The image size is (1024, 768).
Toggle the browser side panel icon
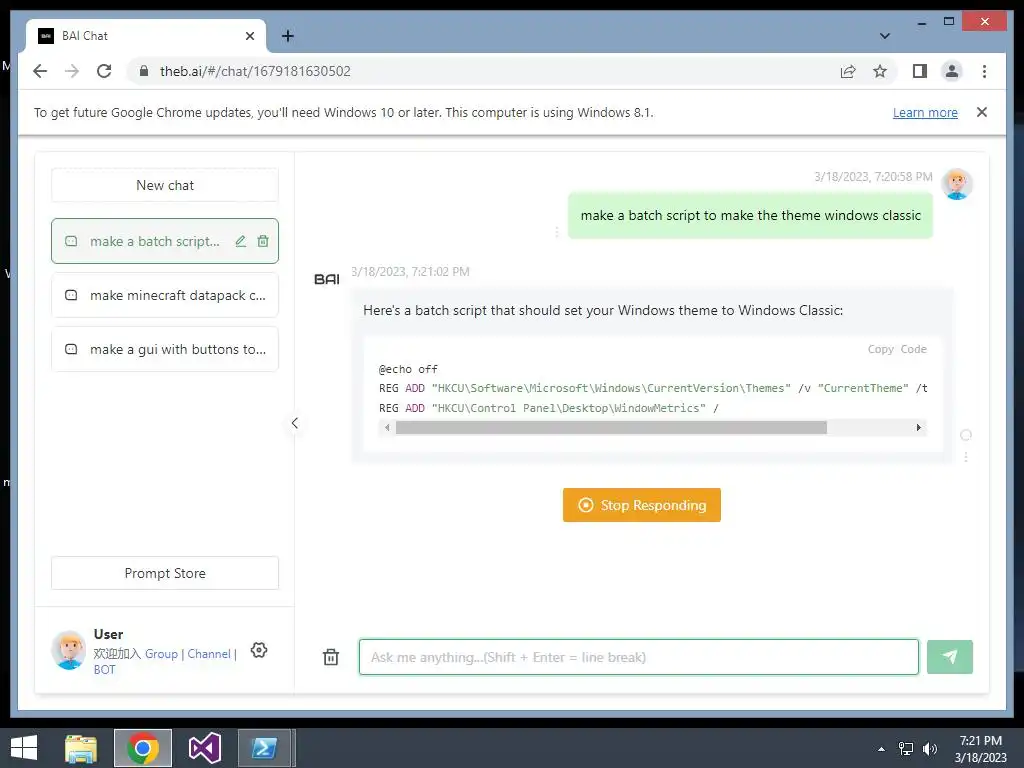(920, 71)
